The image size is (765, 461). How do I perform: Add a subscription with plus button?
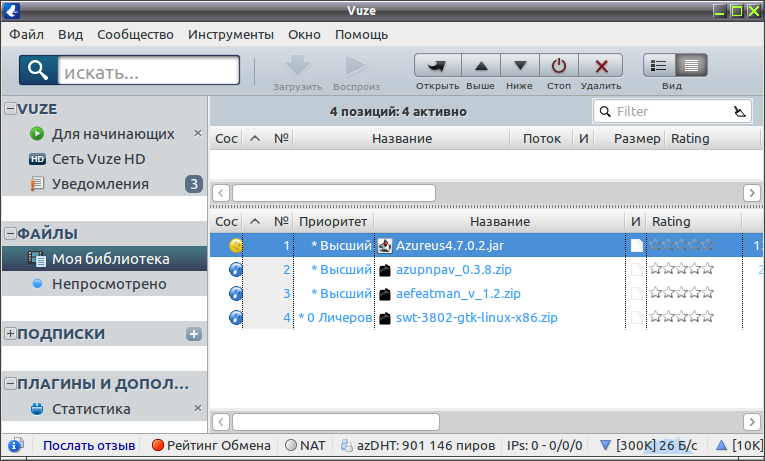click(194, 334)
